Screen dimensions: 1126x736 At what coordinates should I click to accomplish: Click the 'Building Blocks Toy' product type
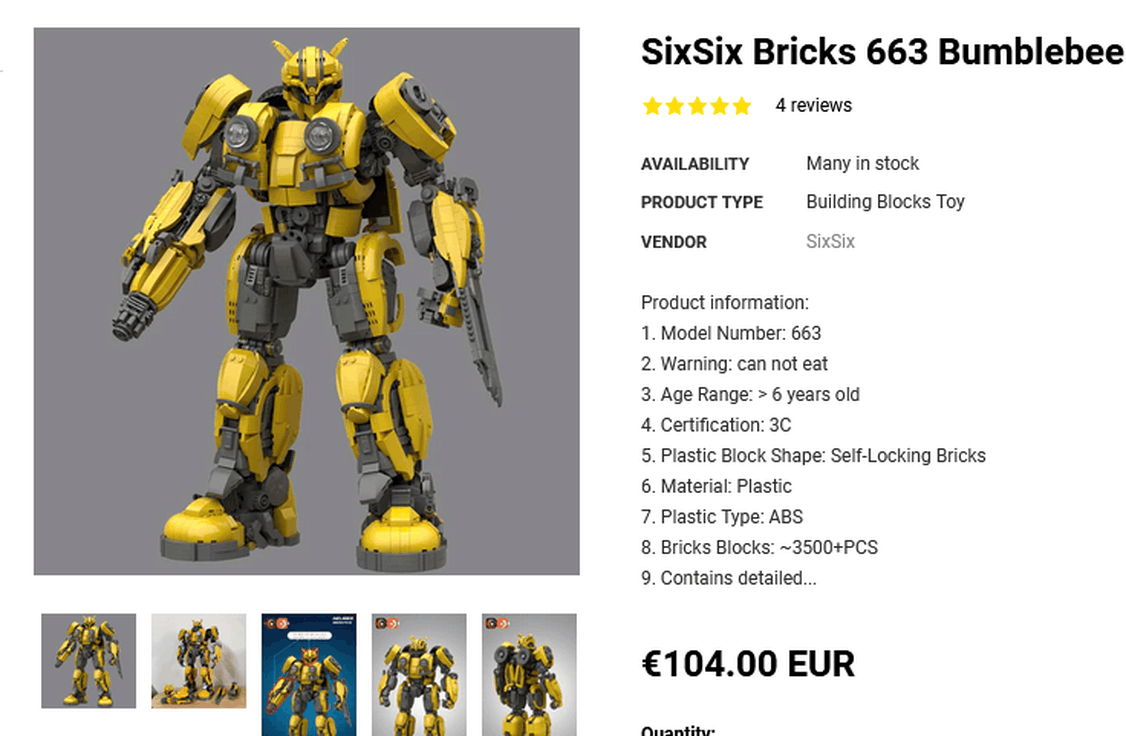pos(885,202)
